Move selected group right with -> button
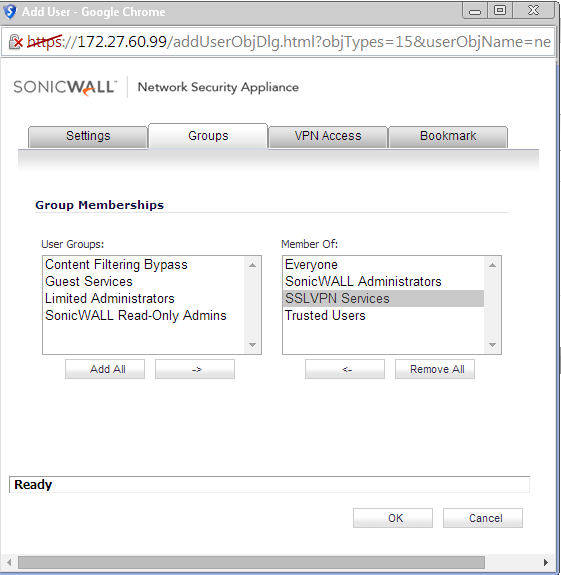Image resolution: width=561 pixels, height=575 pixels. coord(195,369)
